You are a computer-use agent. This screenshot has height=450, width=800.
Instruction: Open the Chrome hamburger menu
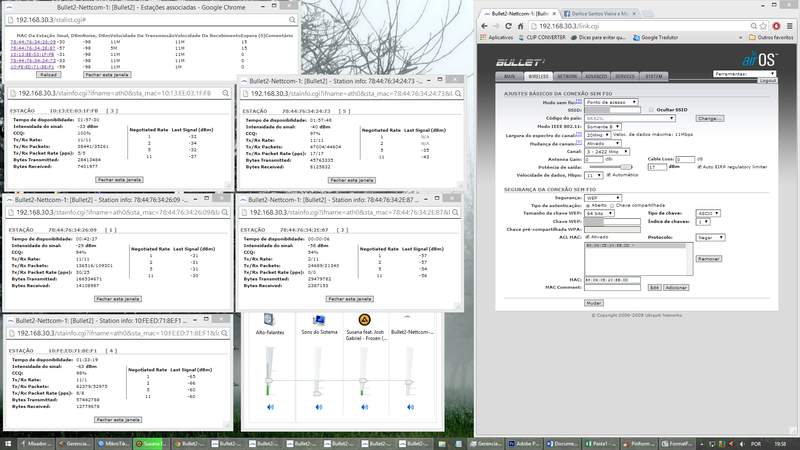(789, 26)
